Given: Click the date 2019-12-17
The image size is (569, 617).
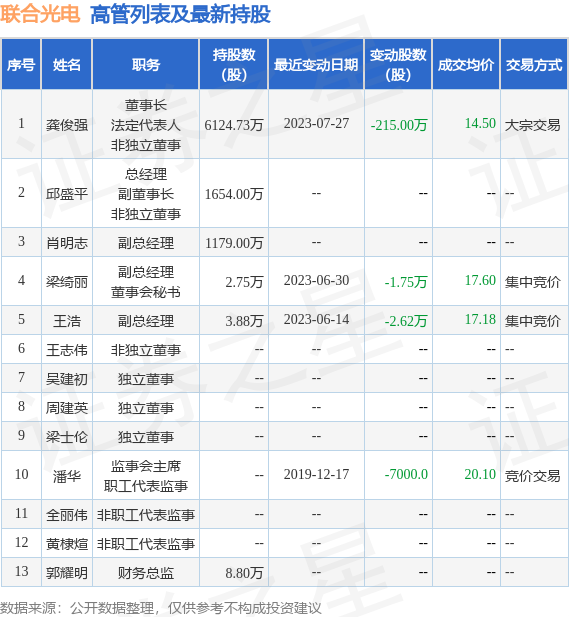Looking at the screenshot, I should coord(316,474).
